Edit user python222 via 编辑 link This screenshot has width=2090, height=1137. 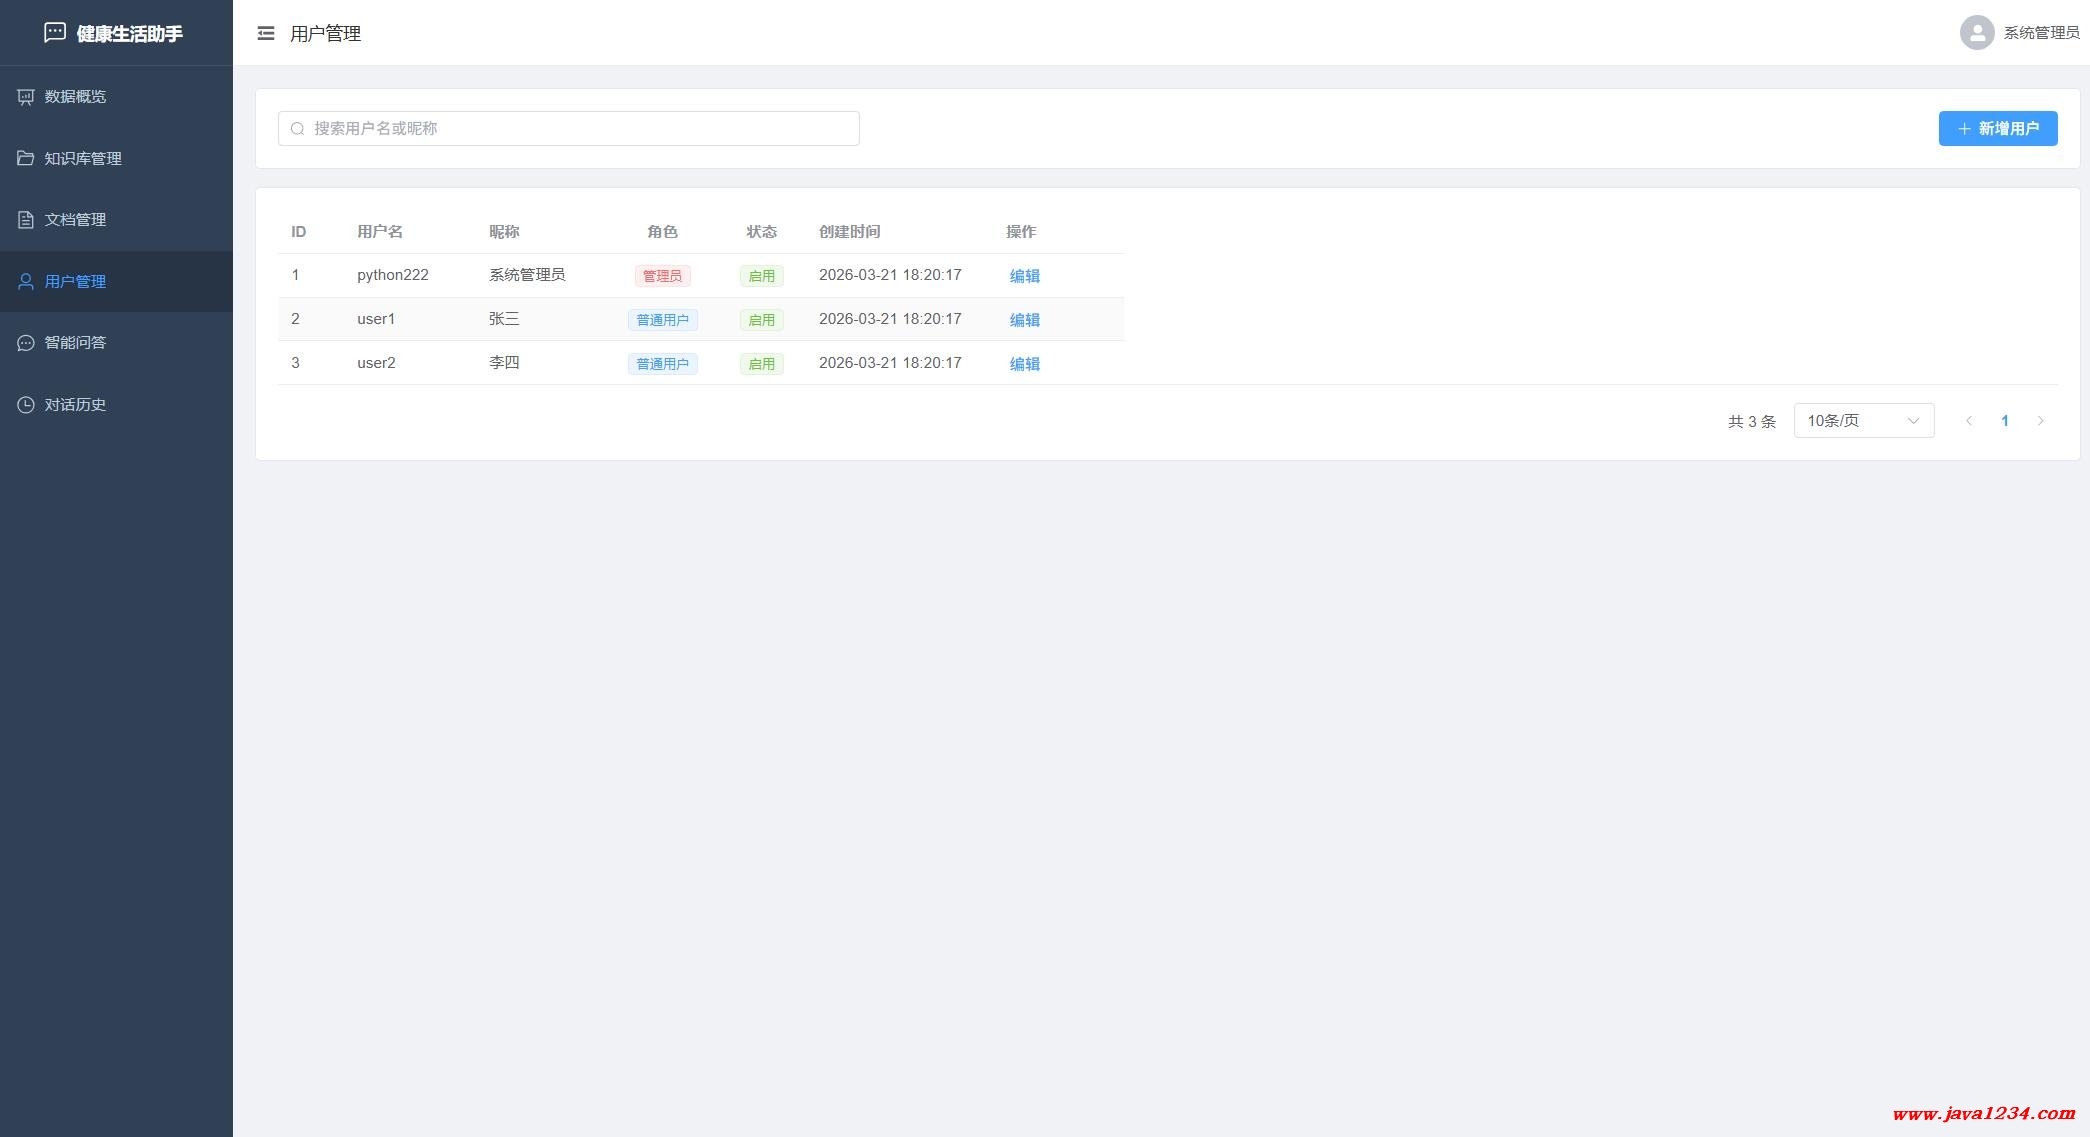(x=1024, y=276)
